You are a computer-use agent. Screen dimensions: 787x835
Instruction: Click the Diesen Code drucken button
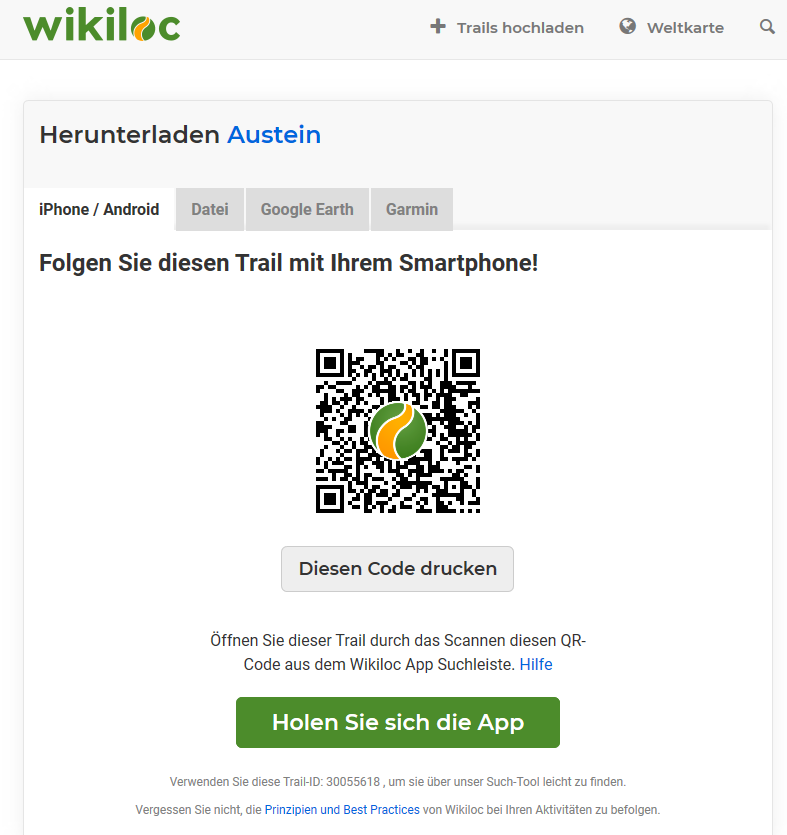click(x=397, y=569)
